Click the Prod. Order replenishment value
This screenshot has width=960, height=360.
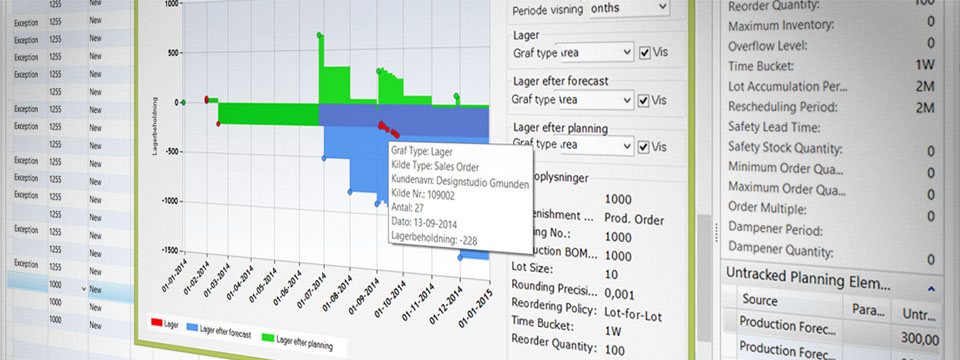pos(634,219)
